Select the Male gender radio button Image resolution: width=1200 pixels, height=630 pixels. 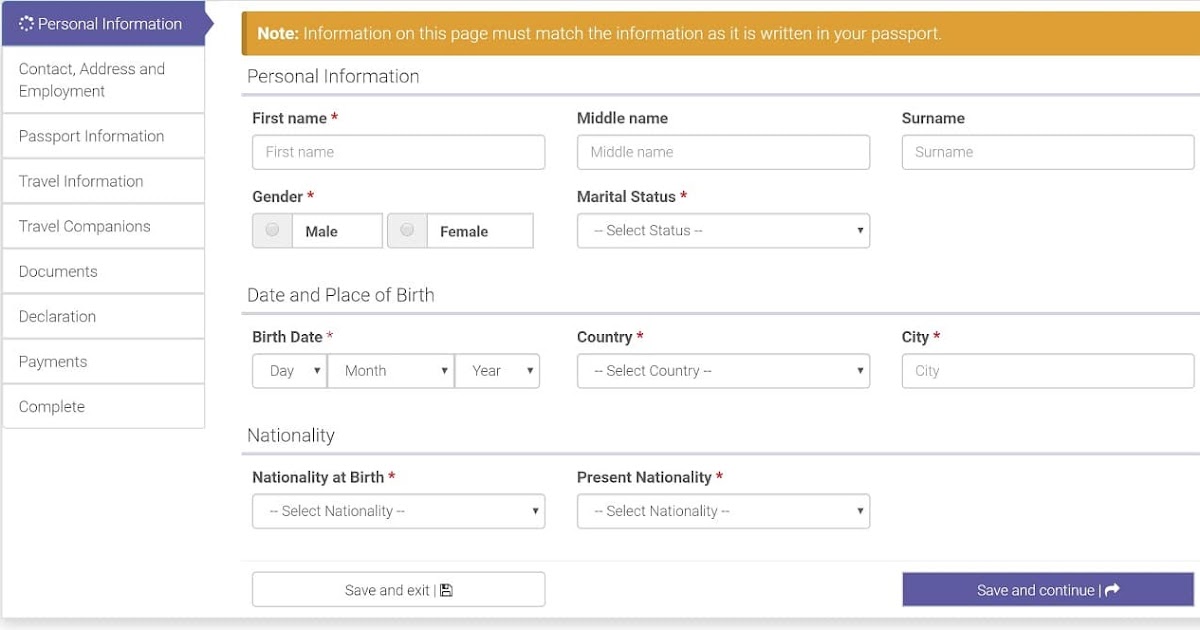(272, 230)
